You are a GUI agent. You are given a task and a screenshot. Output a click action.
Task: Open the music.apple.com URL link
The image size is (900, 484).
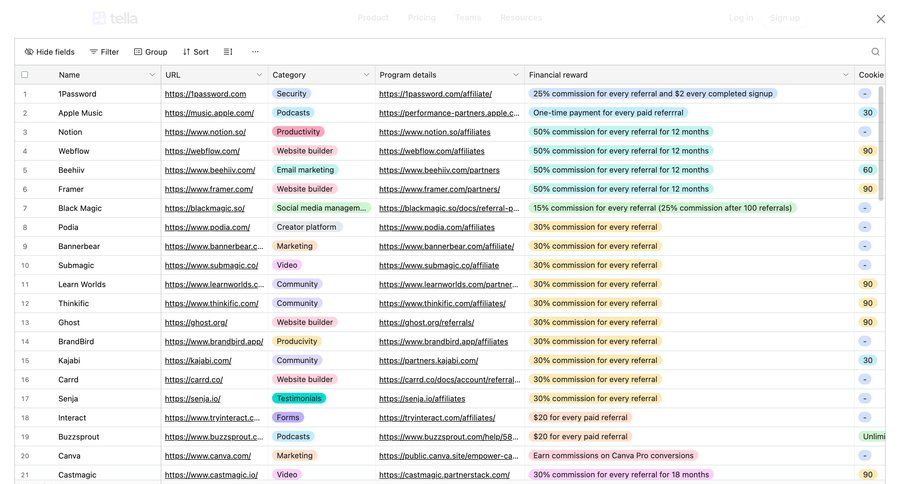209,113
